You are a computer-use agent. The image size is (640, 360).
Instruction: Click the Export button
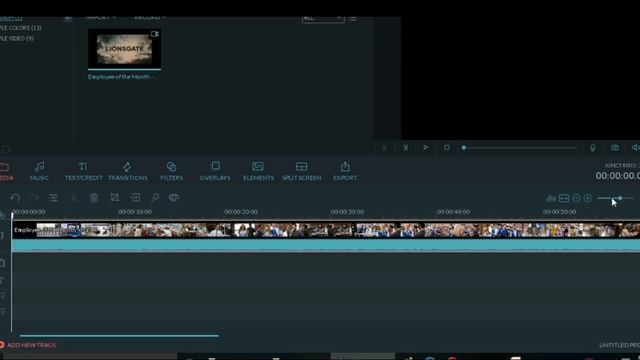[345, 171]
